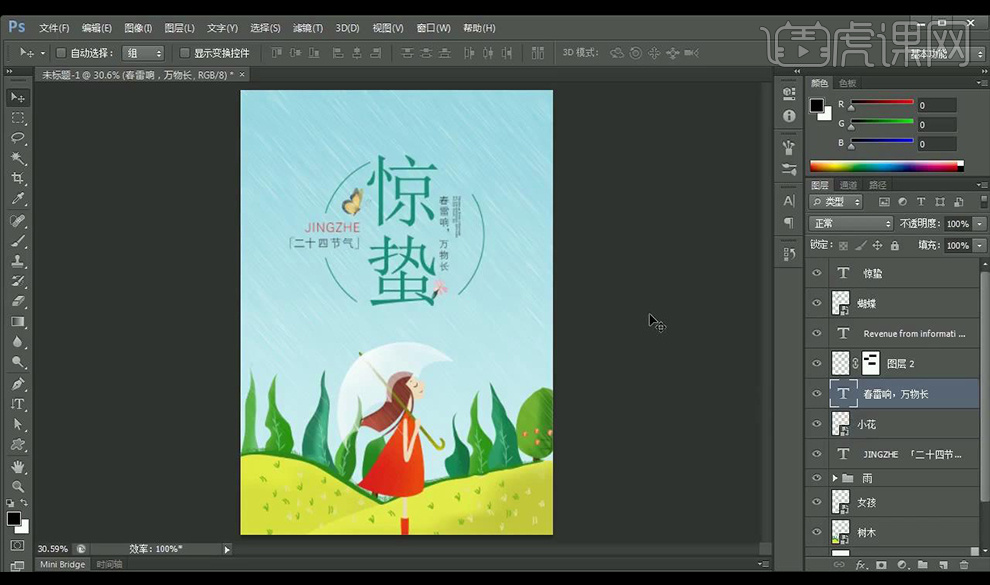Click the foreground color swatch in toolbox
Screen dimensions: 990x585
[13, 519]
